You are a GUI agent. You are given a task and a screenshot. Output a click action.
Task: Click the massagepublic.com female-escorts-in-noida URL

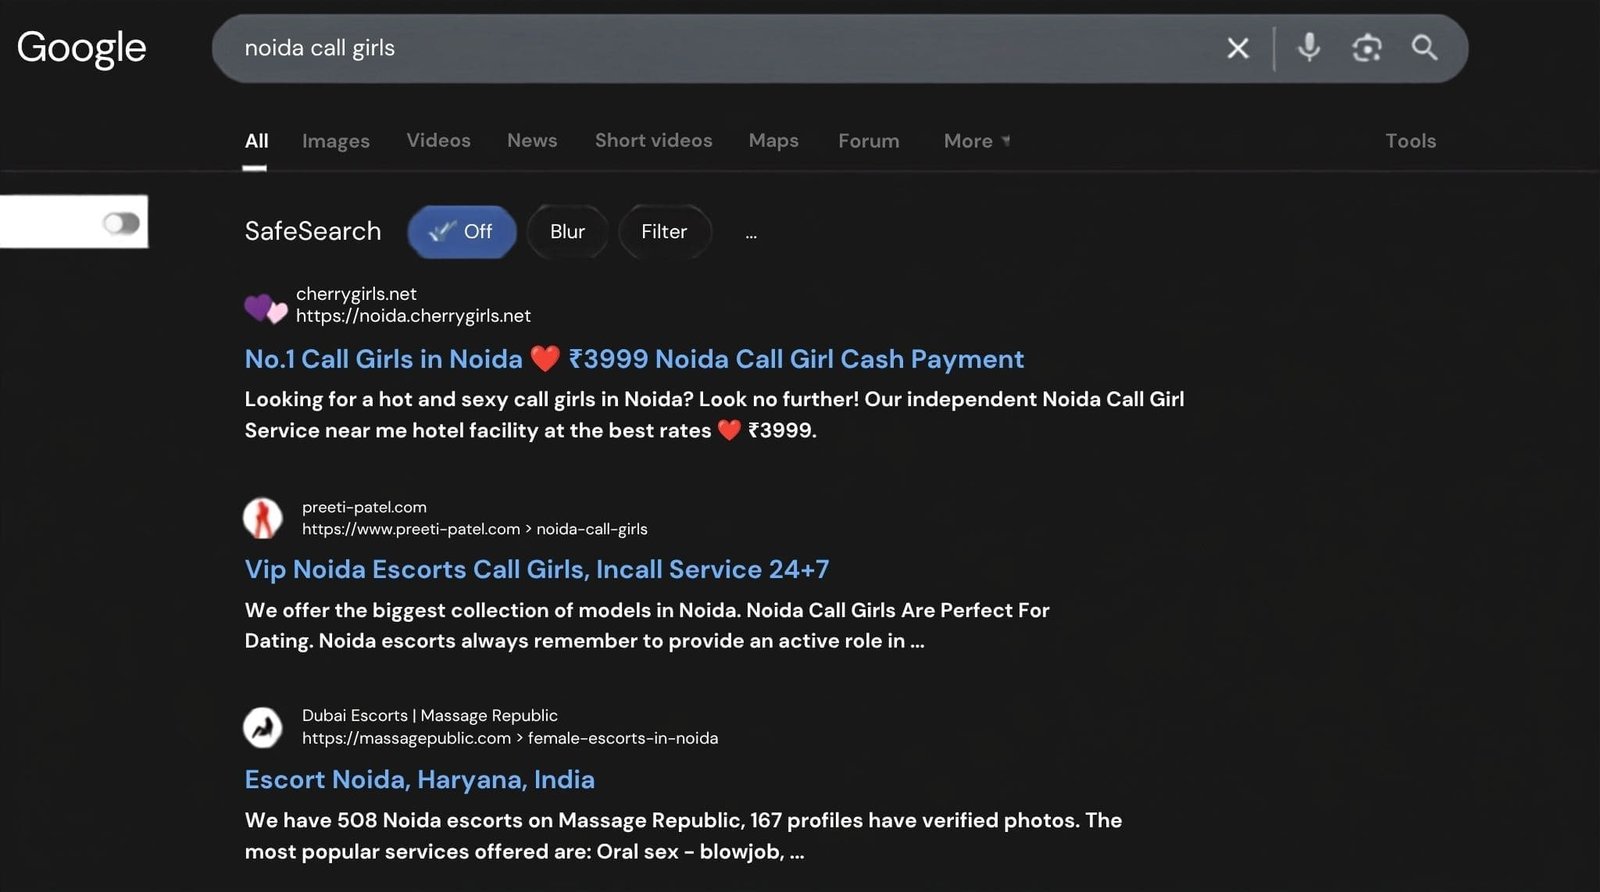tap(510, 738)
